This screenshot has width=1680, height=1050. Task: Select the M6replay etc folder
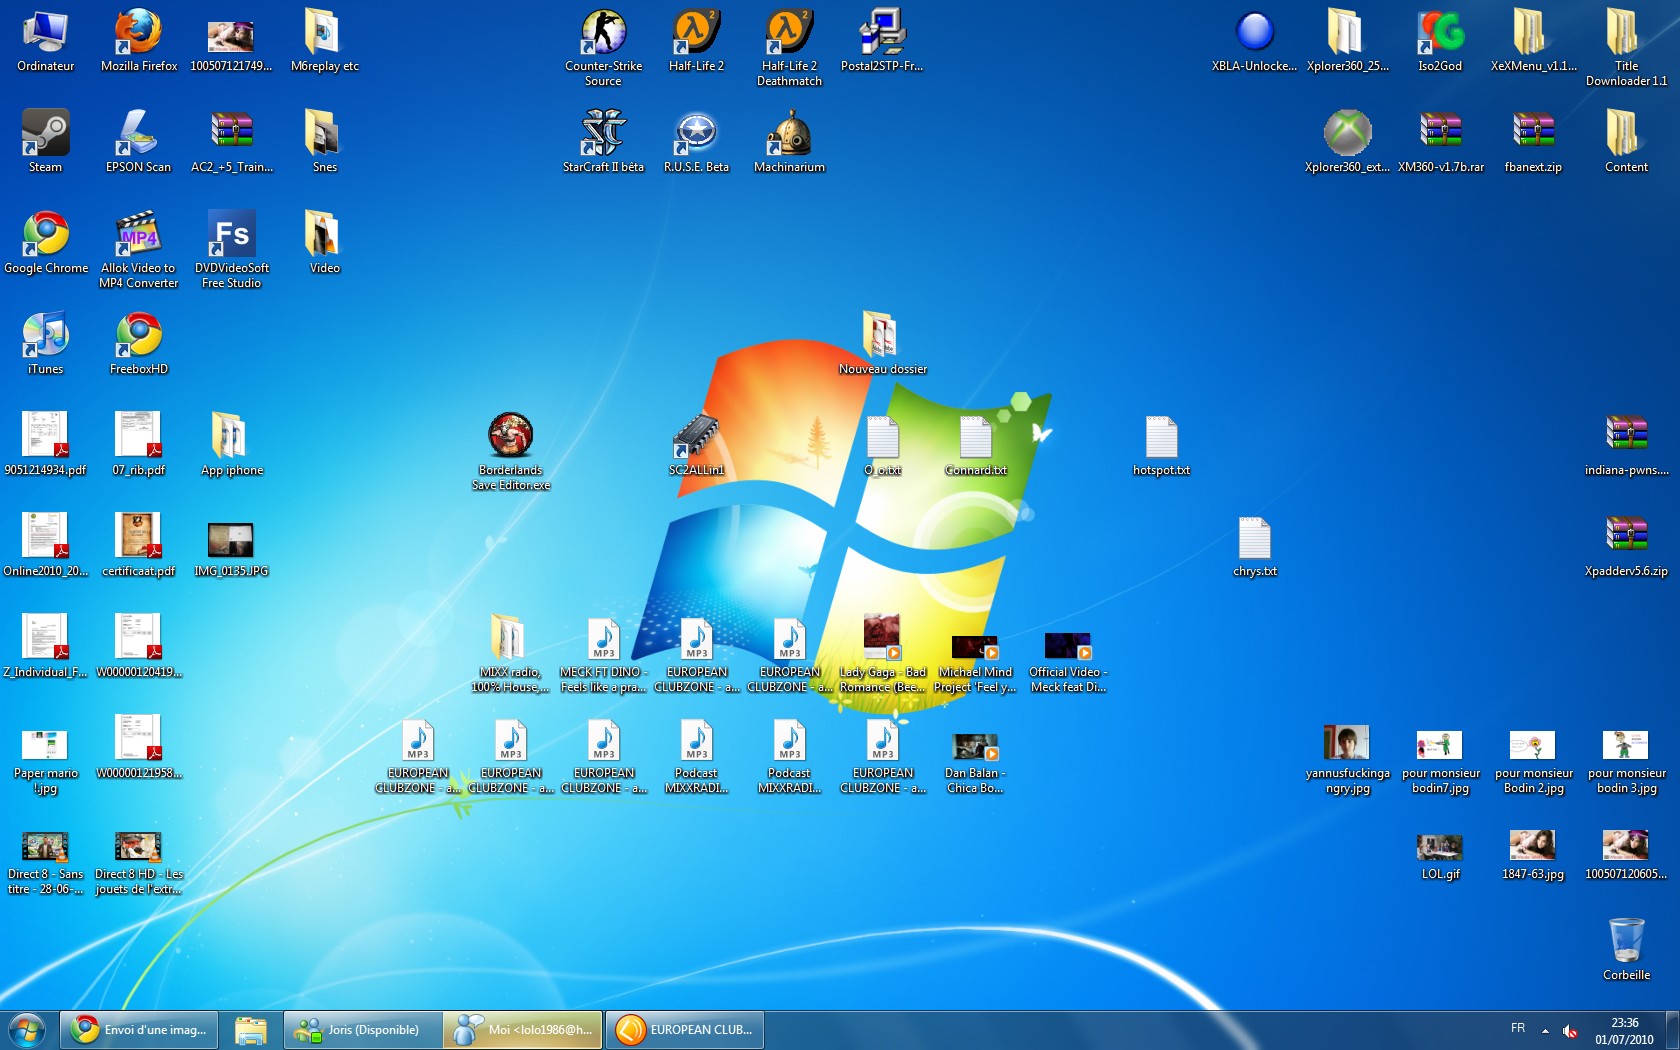[324, 42]
